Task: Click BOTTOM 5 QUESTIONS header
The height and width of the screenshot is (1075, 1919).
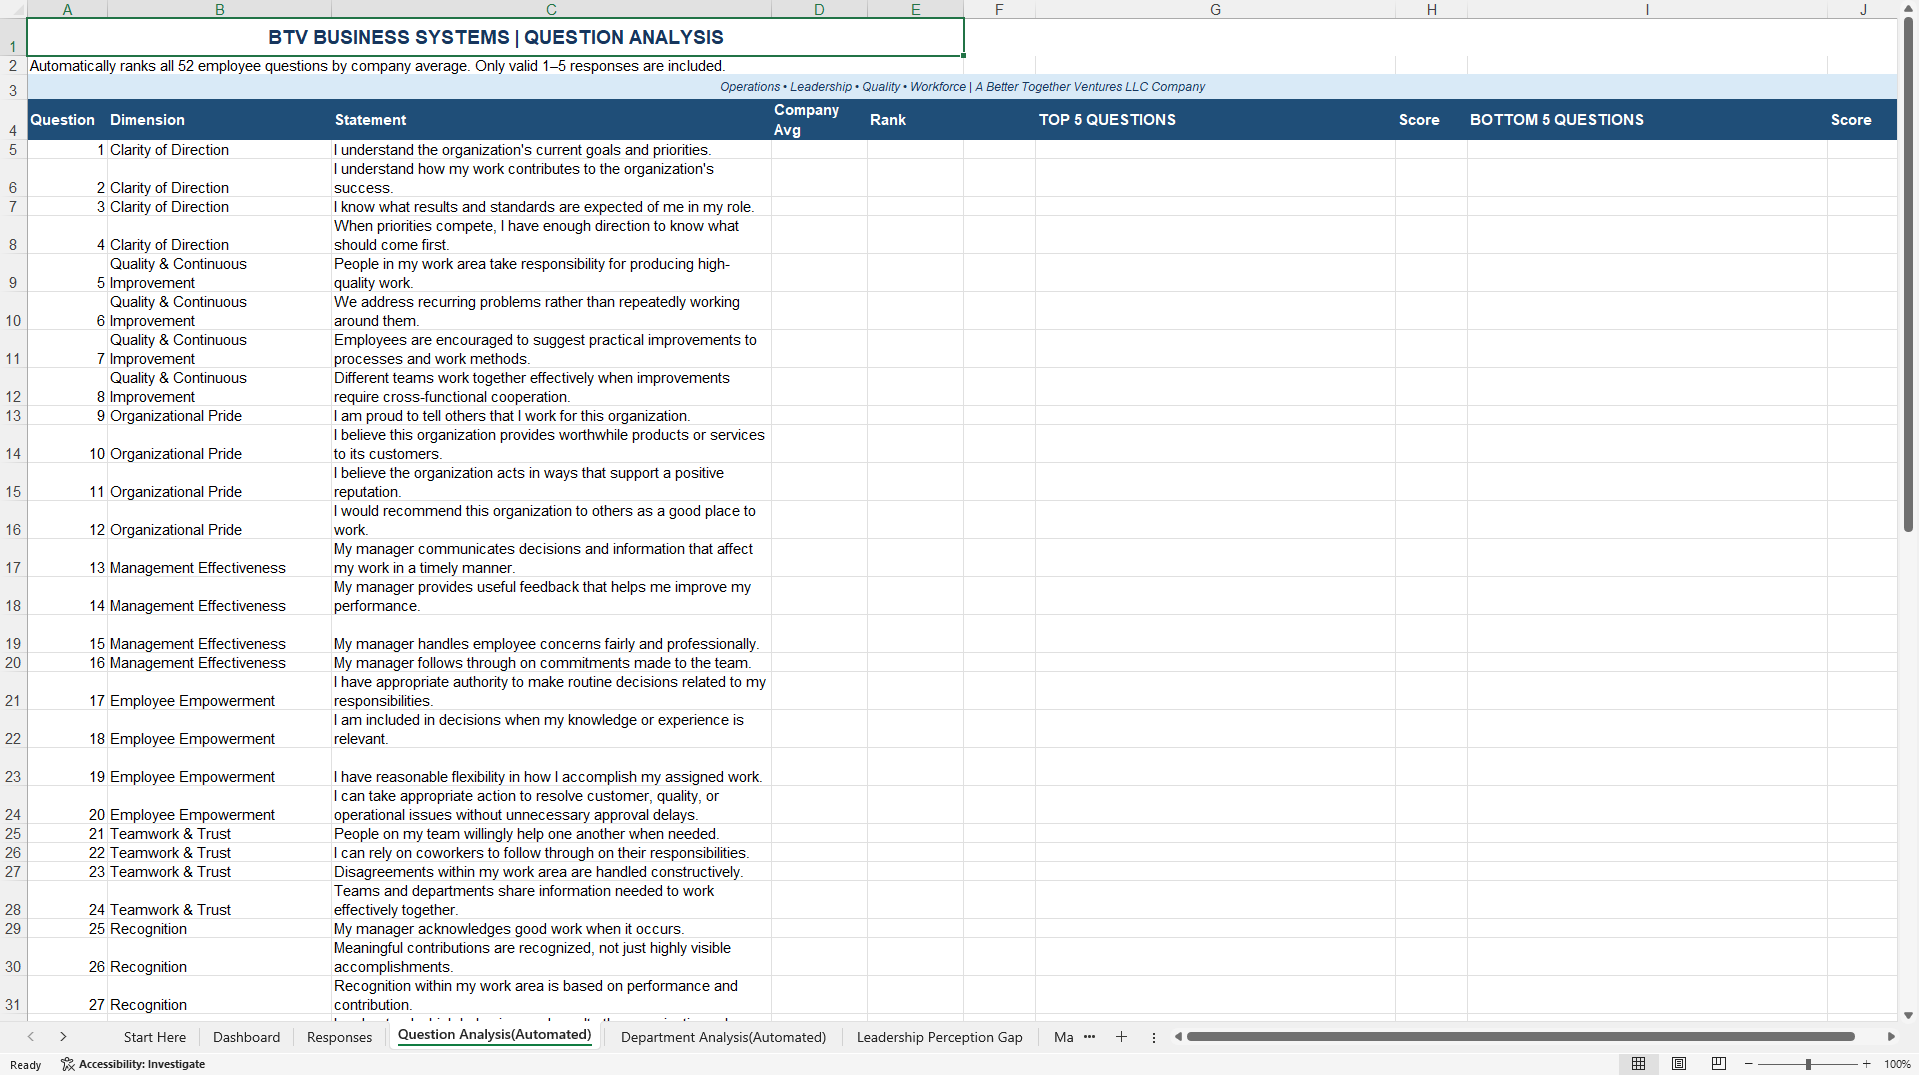Action: [1647, 120]
